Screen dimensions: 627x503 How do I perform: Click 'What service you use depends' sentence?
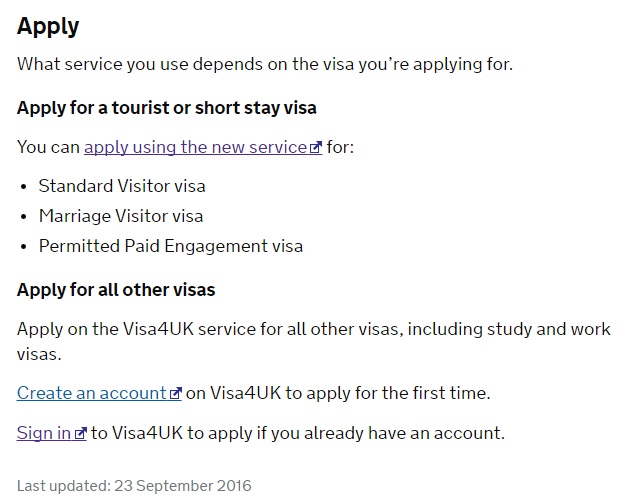coord(265,64)
